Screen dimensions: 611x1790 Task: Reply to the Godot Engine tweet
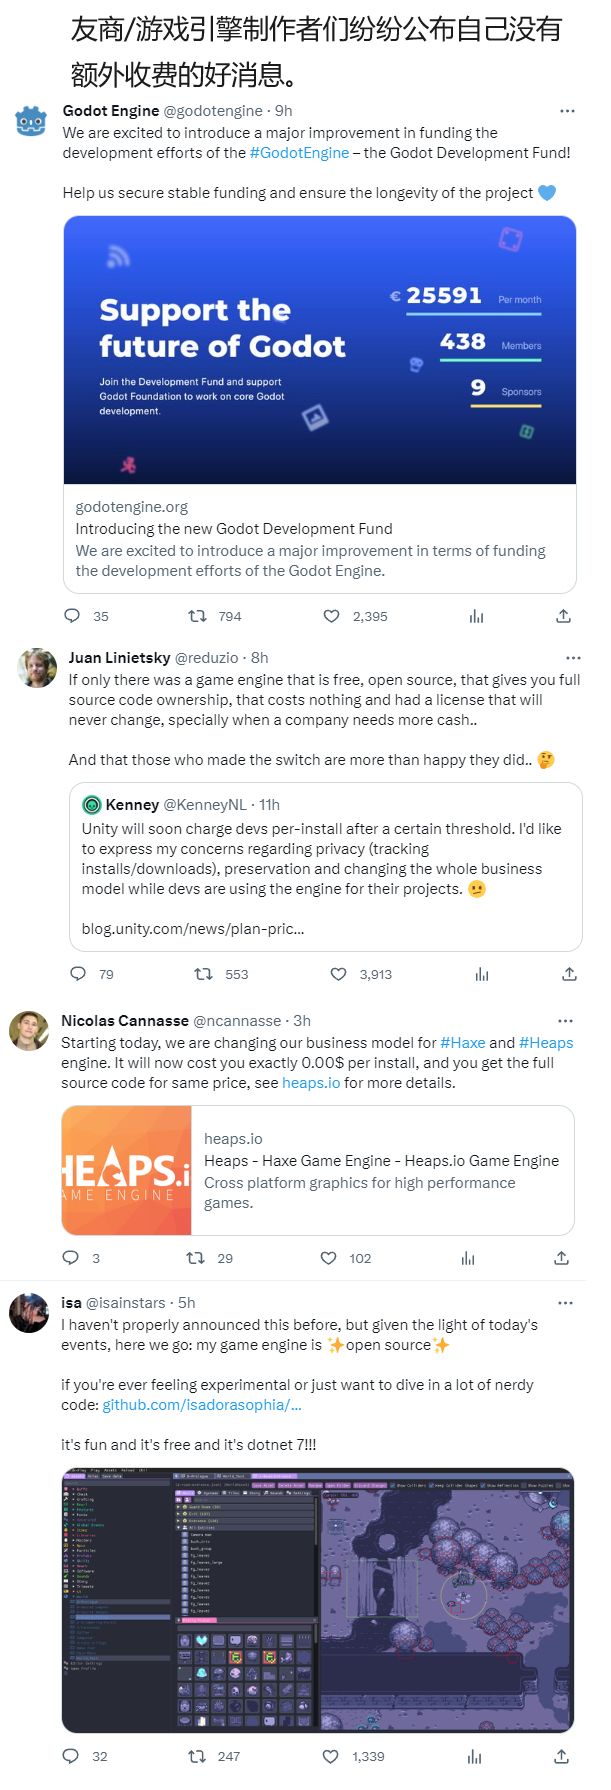[x=72, y=616]
